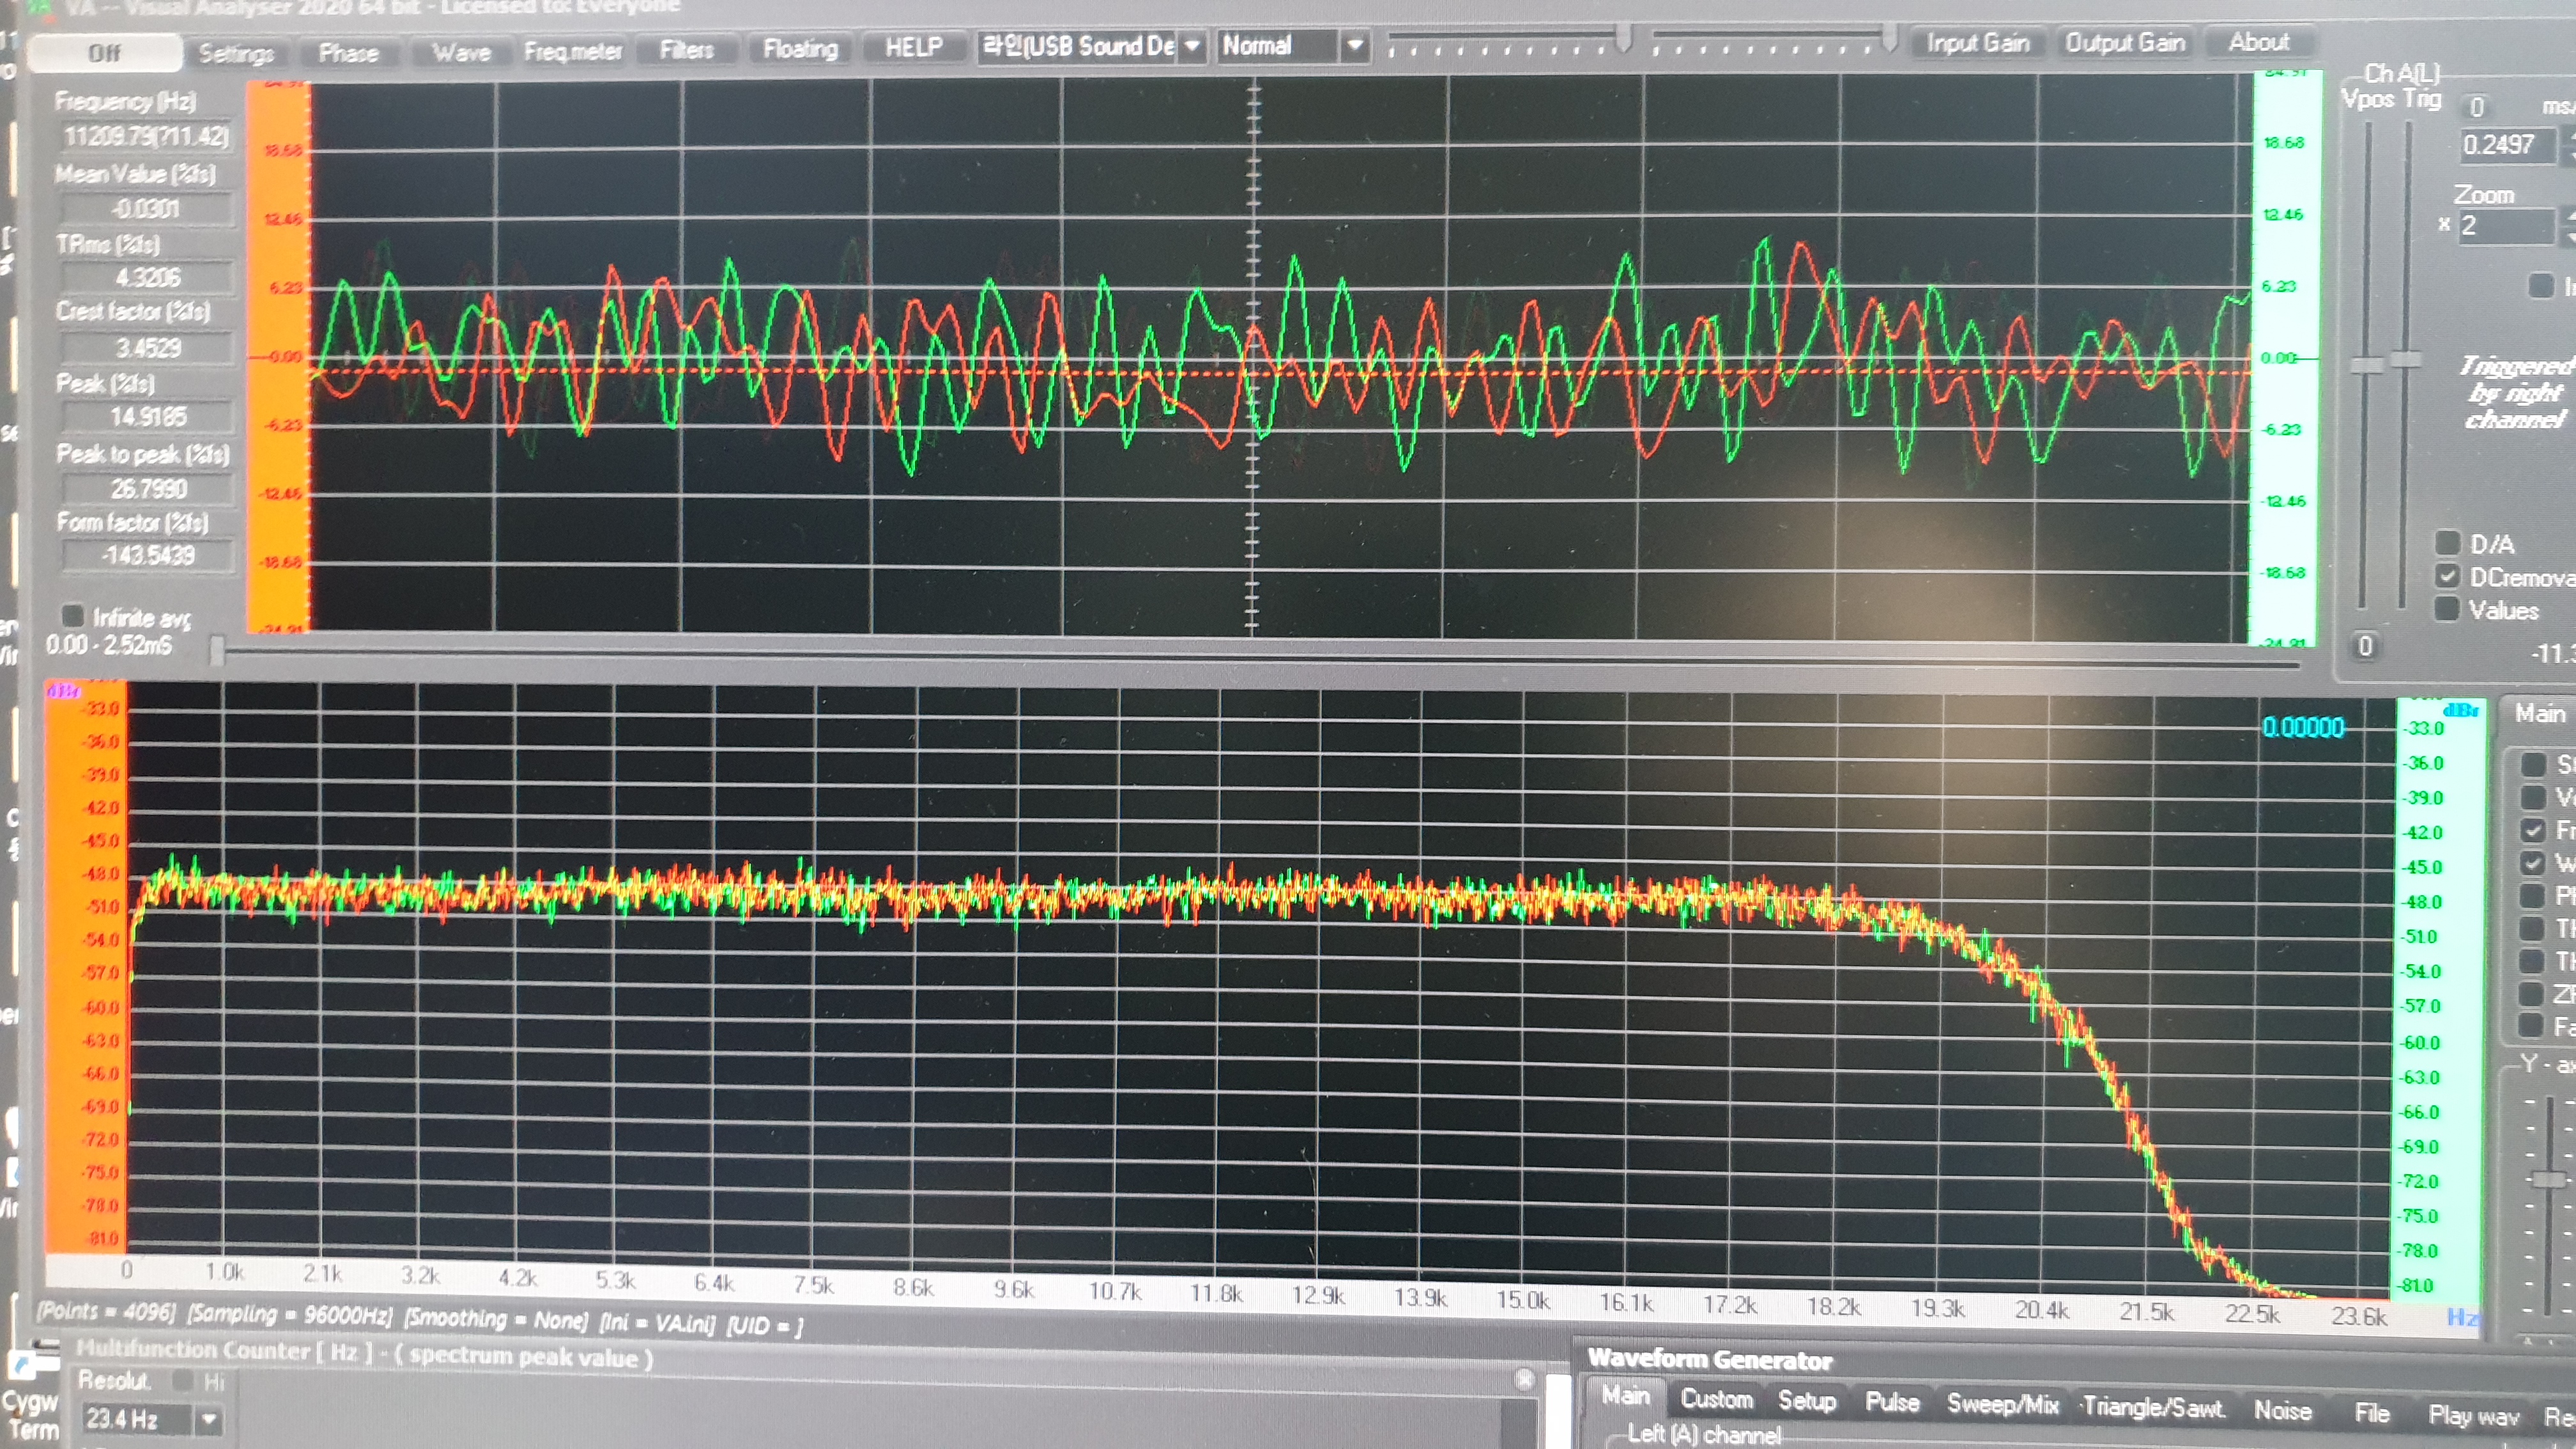Click the Off toggle button
This screenshot has width=2576, height=1449.
[x=105, y=53]
